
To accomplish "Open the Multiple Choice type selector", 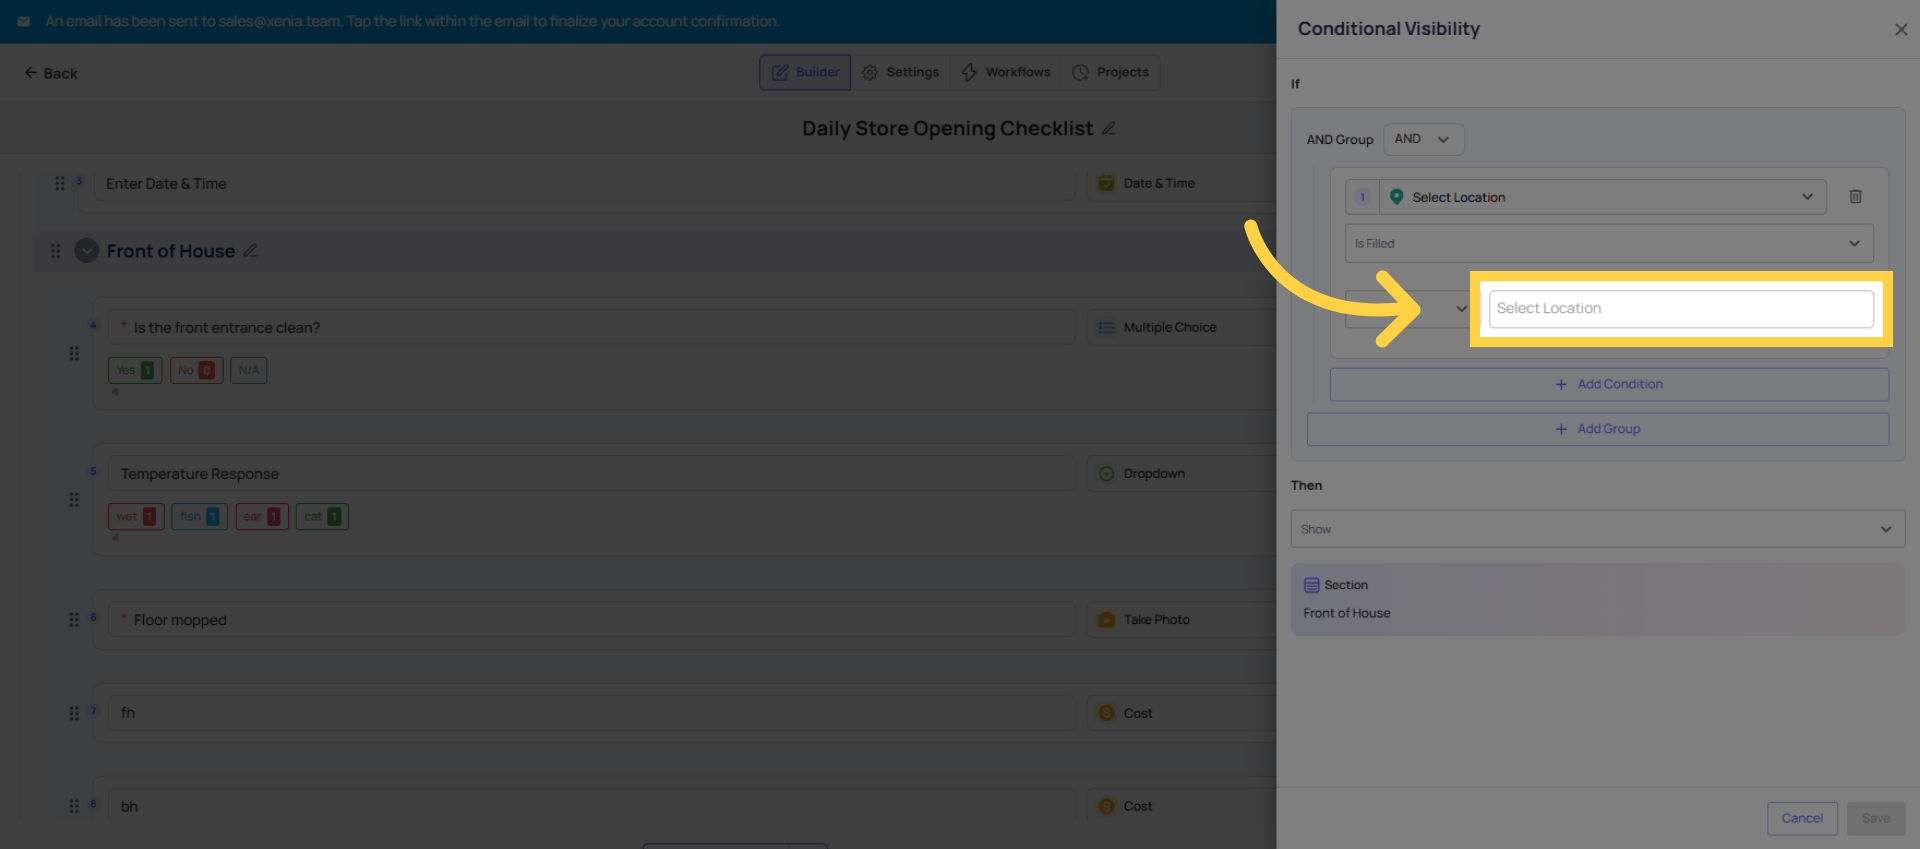I will (1180, 327).
